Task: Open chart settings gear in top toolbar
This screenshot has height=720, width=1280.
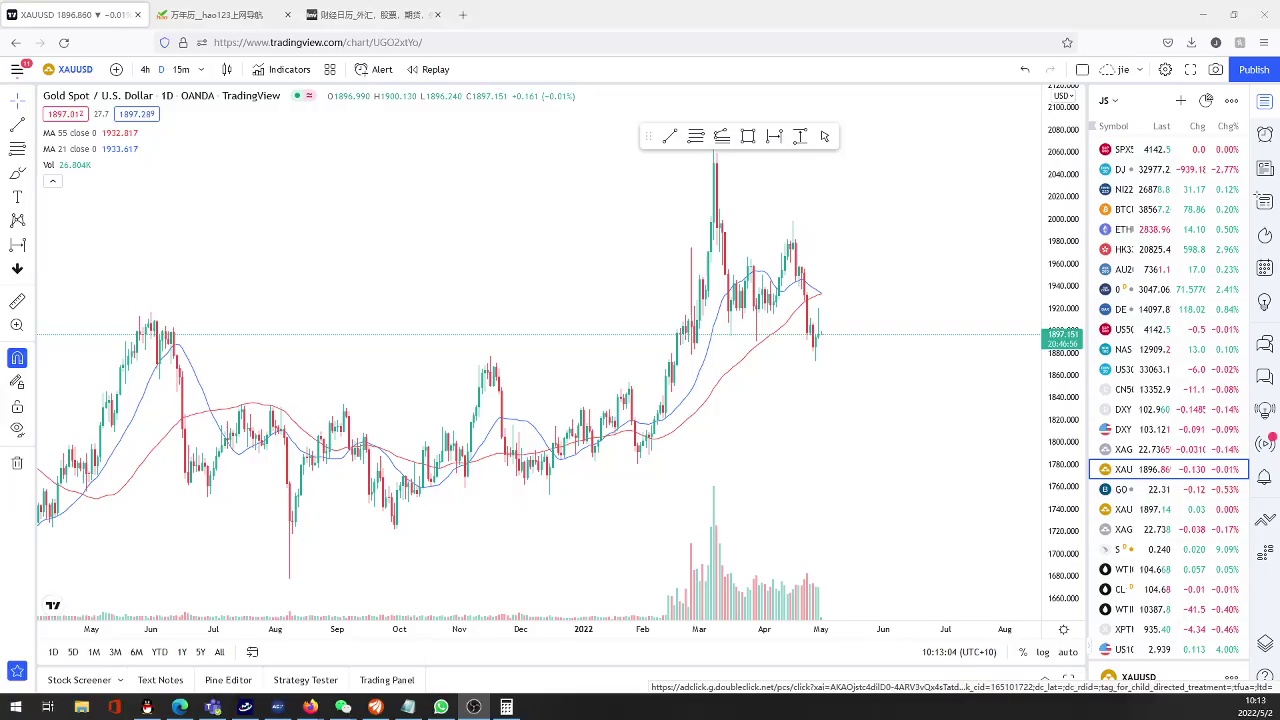Action: point(1165,69)
